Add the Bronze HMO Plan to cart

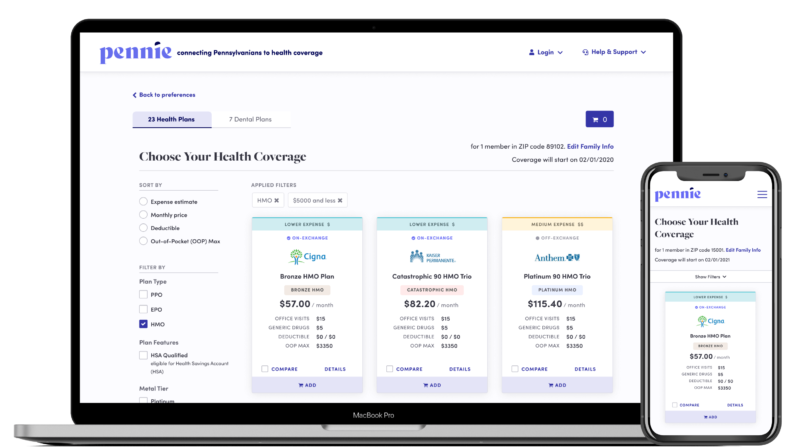click(307, 385)
